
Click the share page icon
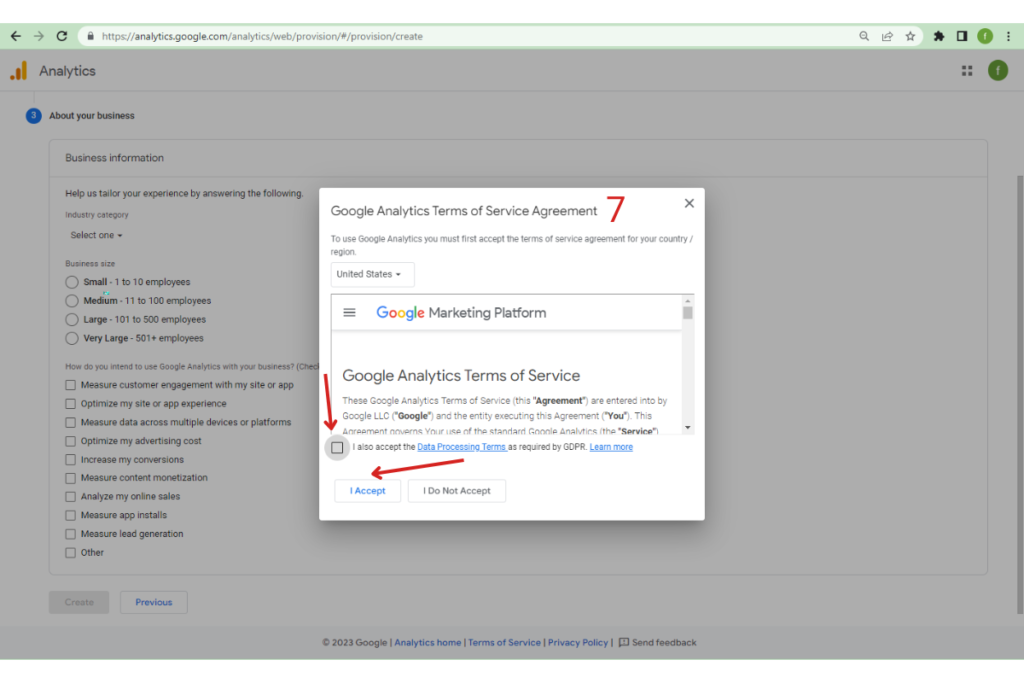[887, 36]
